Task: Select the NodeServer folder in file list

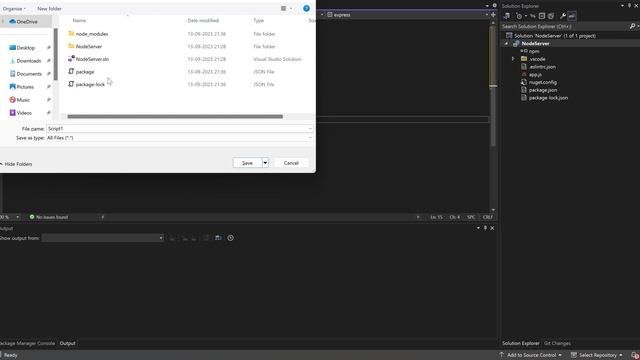Action: pos(89,47)
